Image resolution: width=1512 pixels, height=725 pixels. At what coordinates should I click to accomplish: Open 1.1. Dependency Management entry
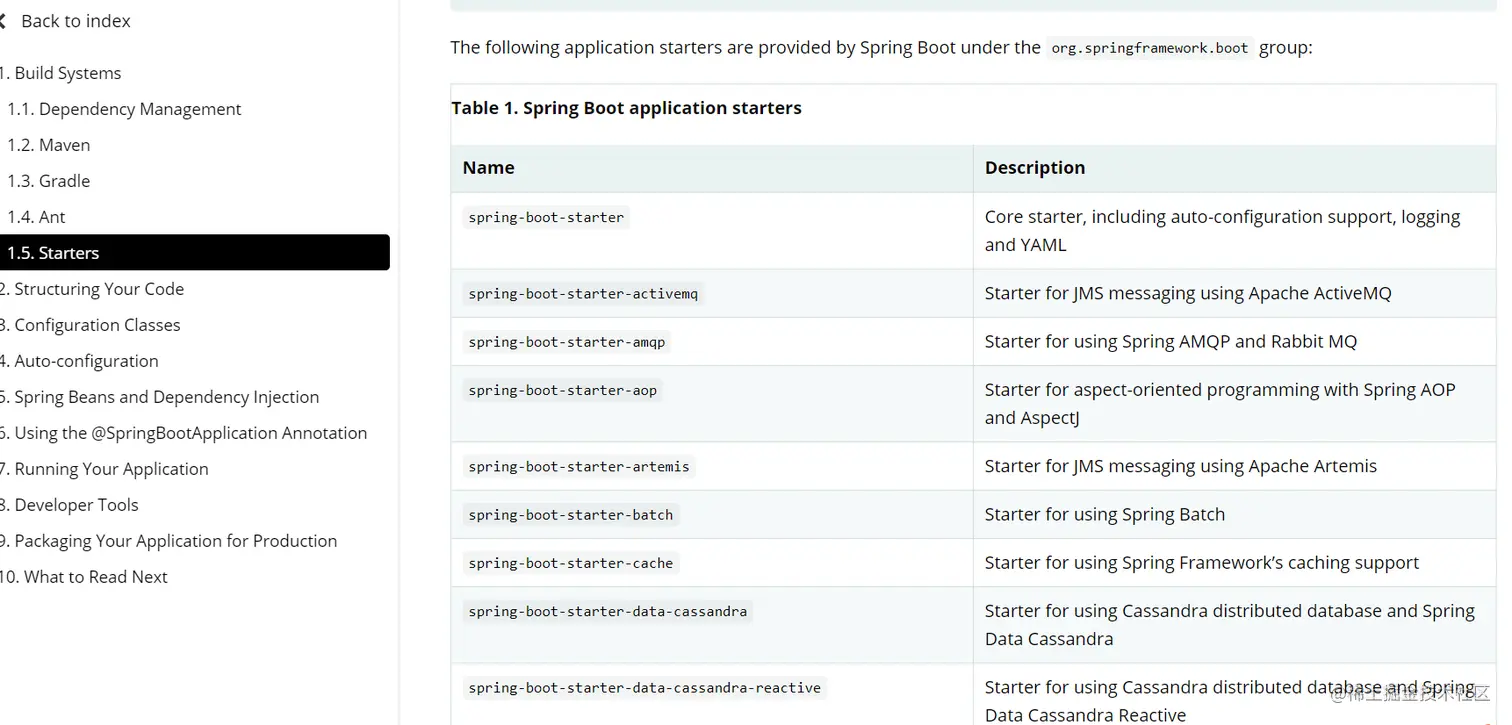124,109
